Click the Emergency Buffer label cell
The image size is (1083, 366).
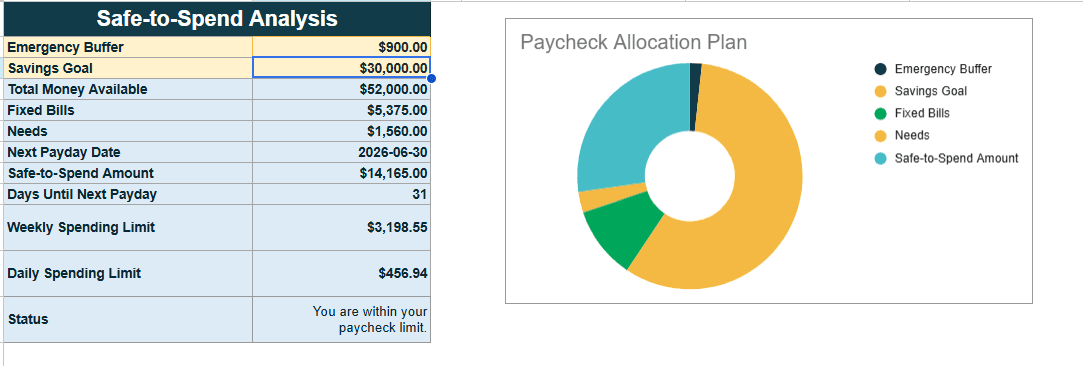coord(128,47)
